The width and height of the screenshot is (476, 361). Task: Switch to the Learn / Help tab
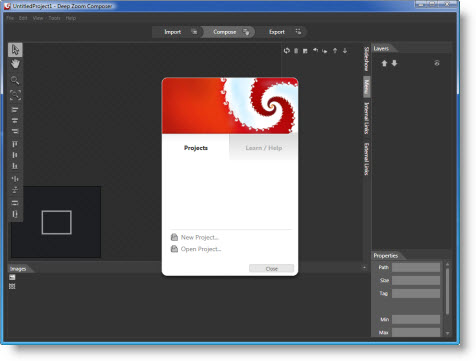coord(264,148)
